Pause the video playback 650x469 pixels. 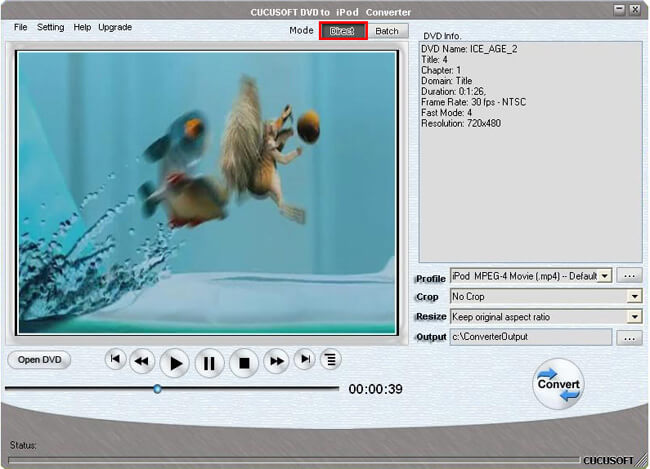coord(209,364)
